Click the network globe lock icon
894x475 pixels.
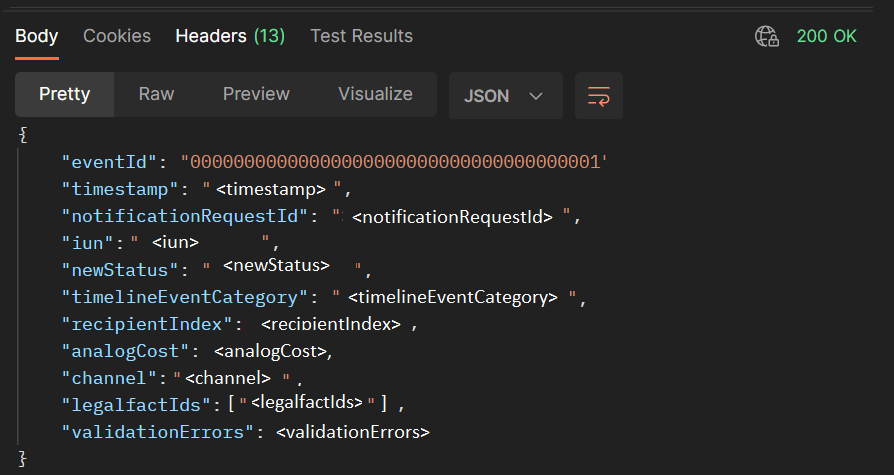tap(767, 37)
